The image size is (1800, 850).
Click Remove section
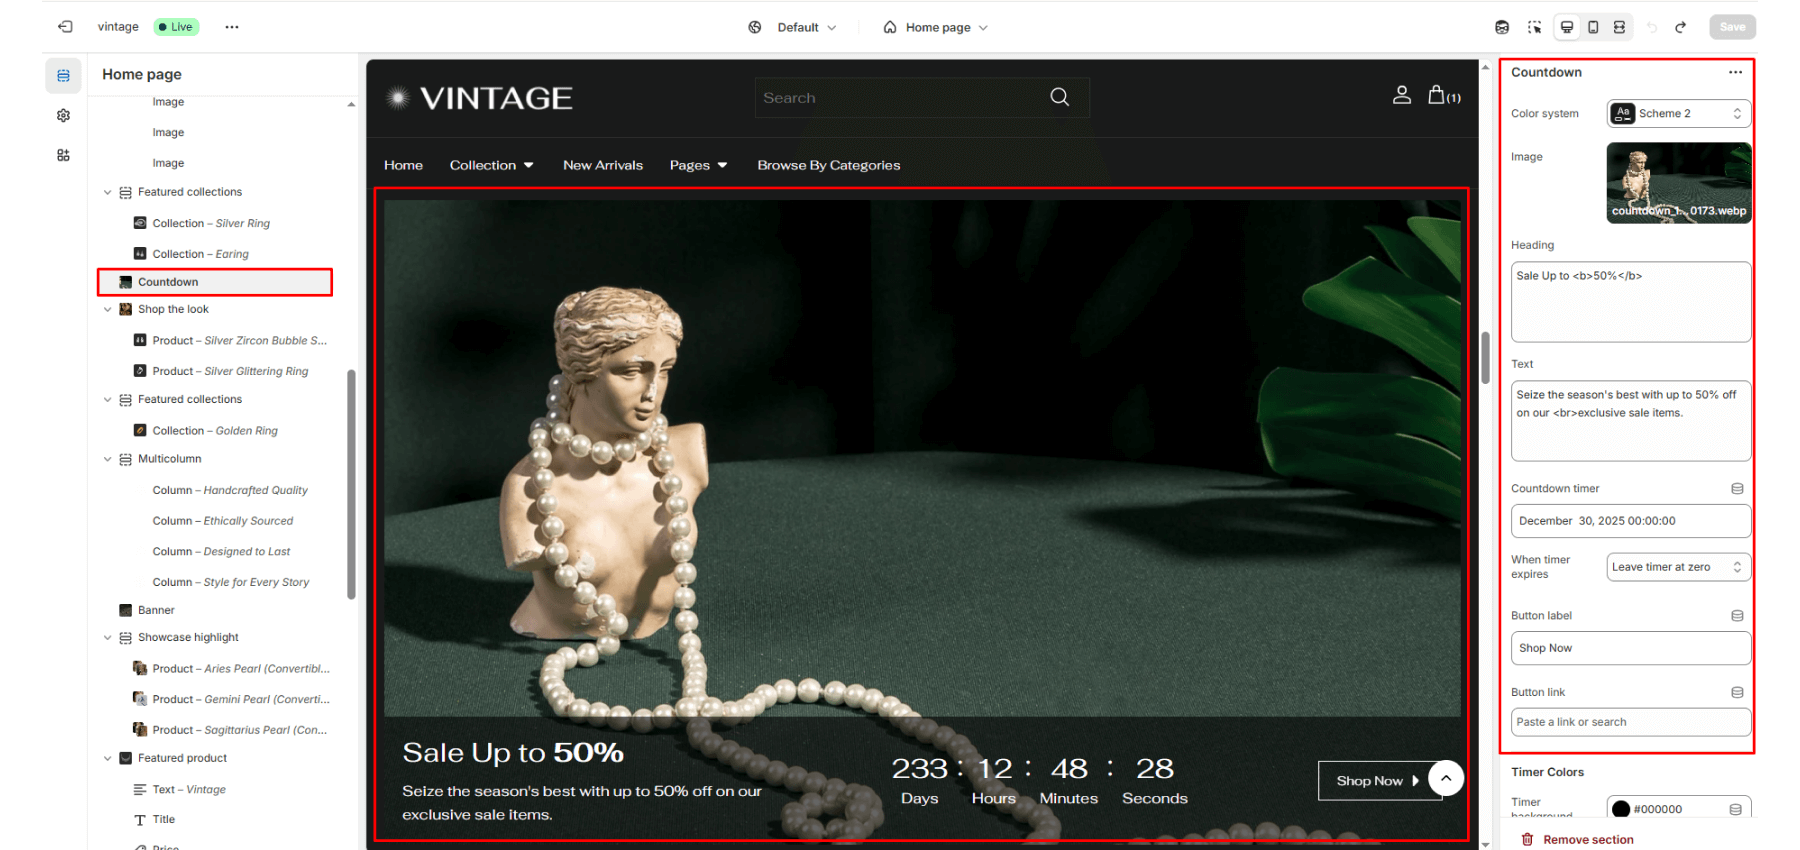pos(1578,839)
